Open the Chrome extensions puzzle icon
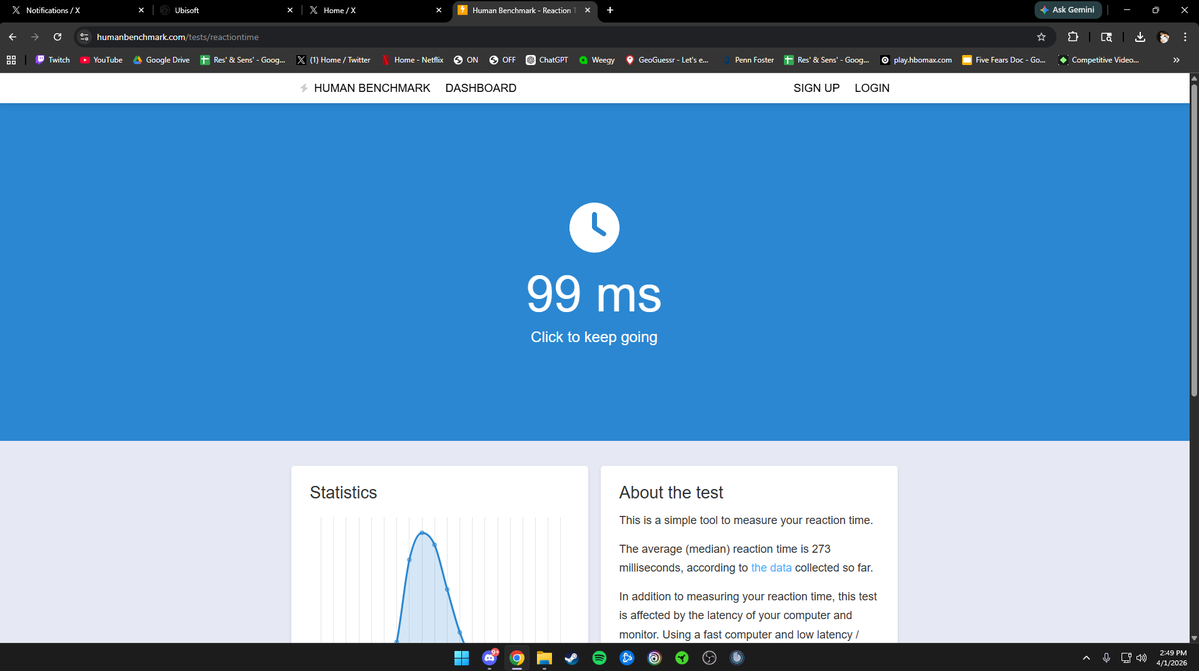The height and width of the screenshot is (671, 1199). point(1073,37)
